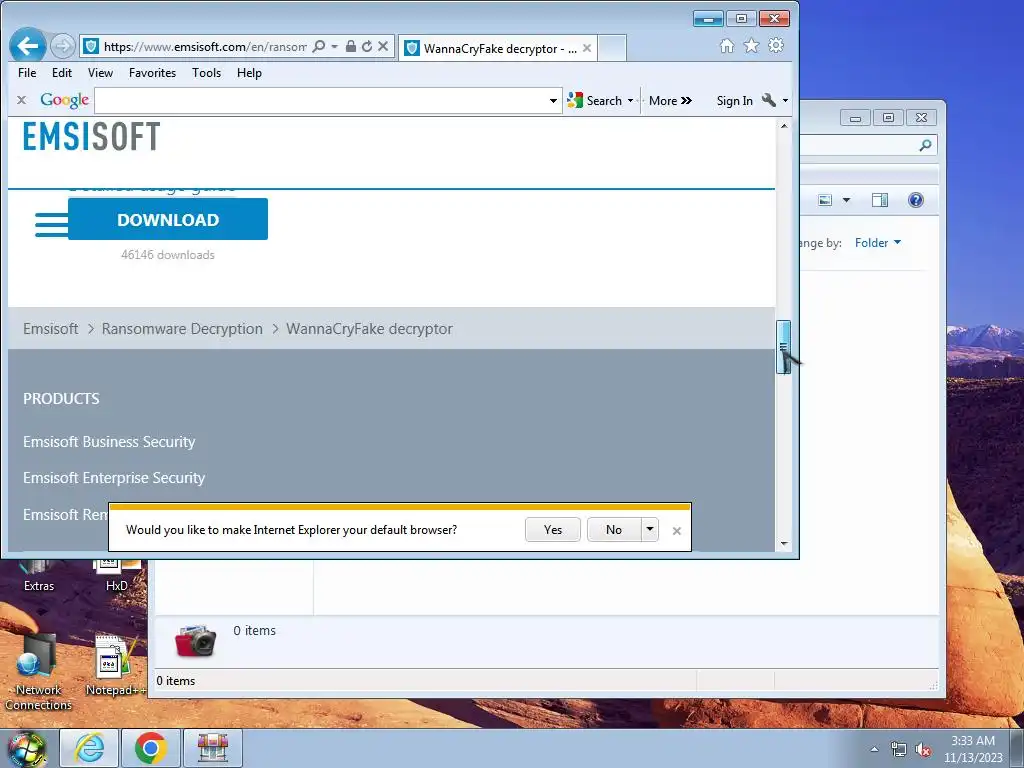This screenshot has width=1024, height=768.
Task: Open the File menu
Action: [27, 73]
